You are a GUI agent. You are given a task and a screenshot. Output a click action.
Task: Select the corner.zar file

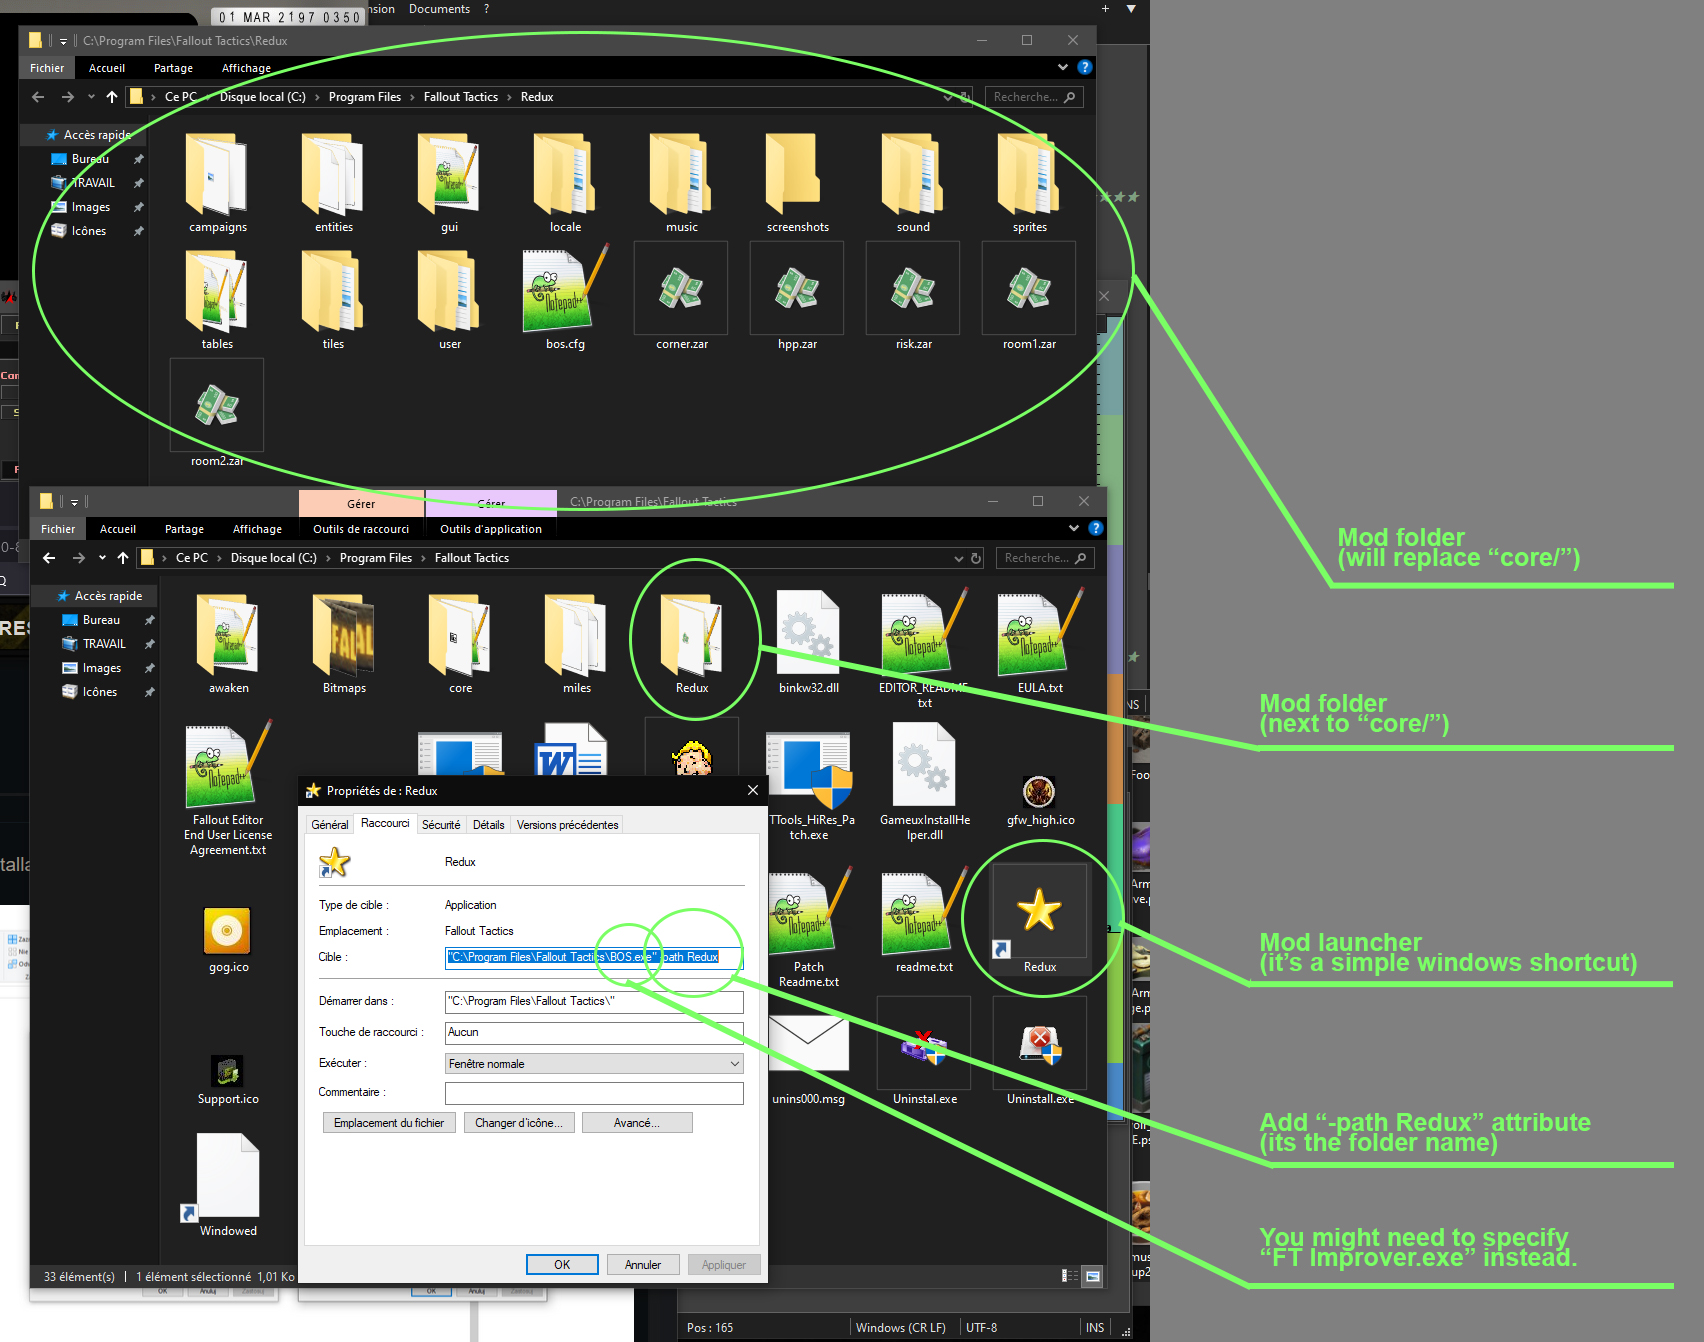(x=681, y=297)
